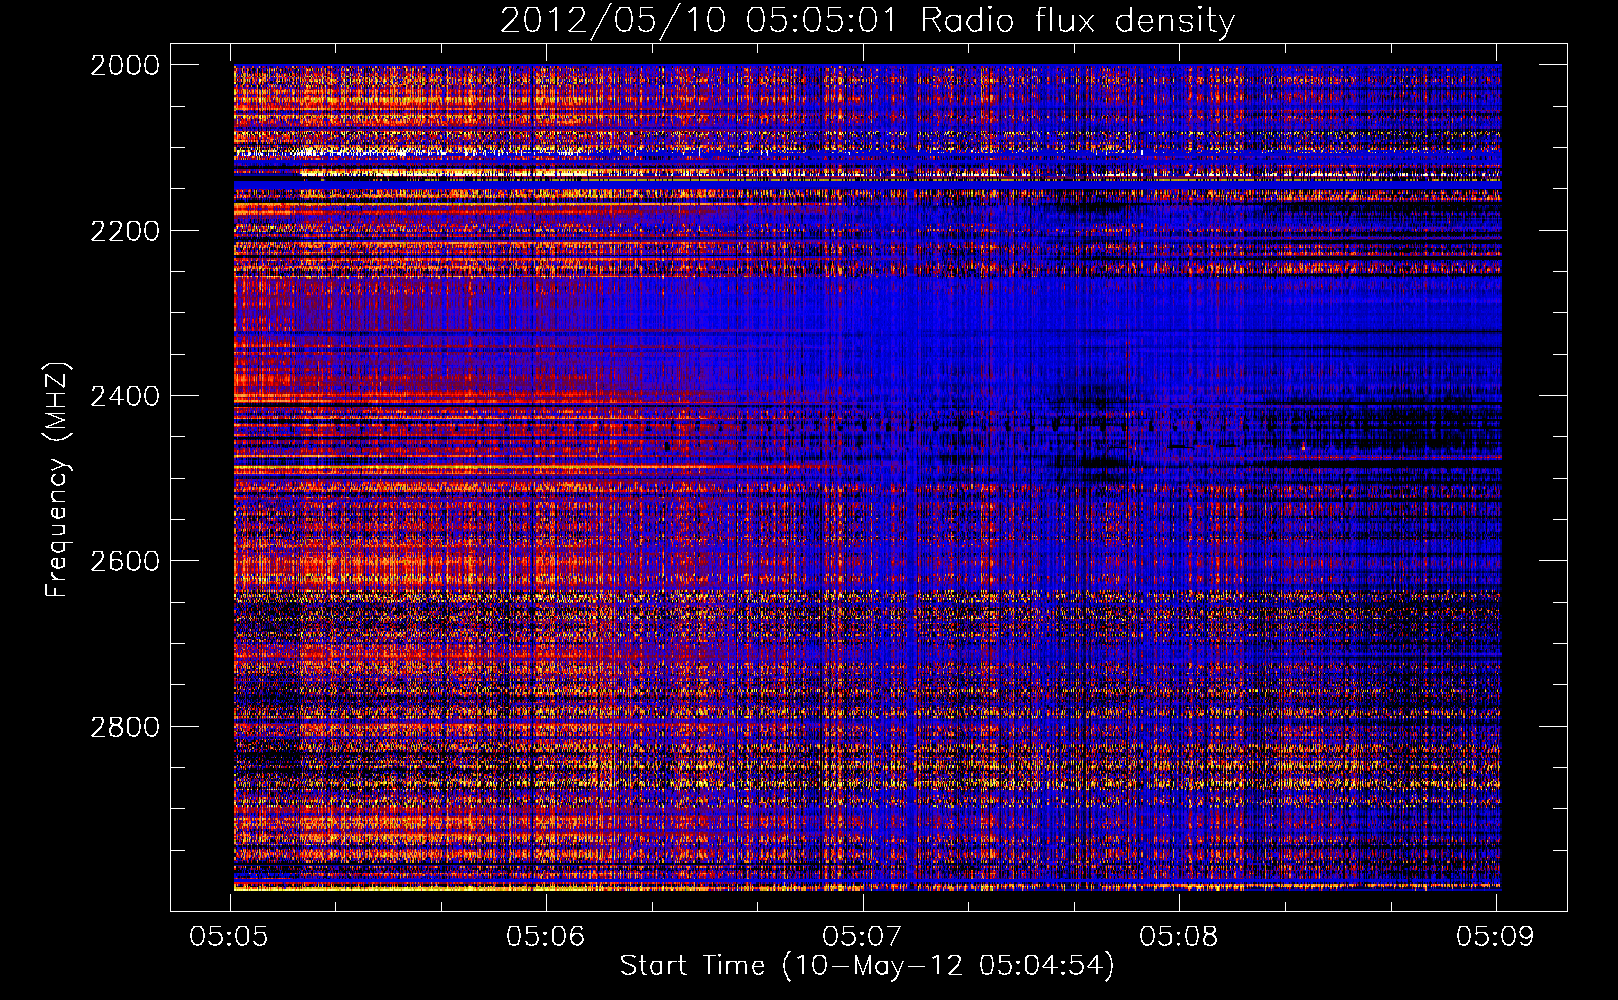Image resolution: width=1618 pixels, height=1000 pixels.
Task: Click the 05:05 time axis label
Action: pyautogui.click(x=228, y=937)
